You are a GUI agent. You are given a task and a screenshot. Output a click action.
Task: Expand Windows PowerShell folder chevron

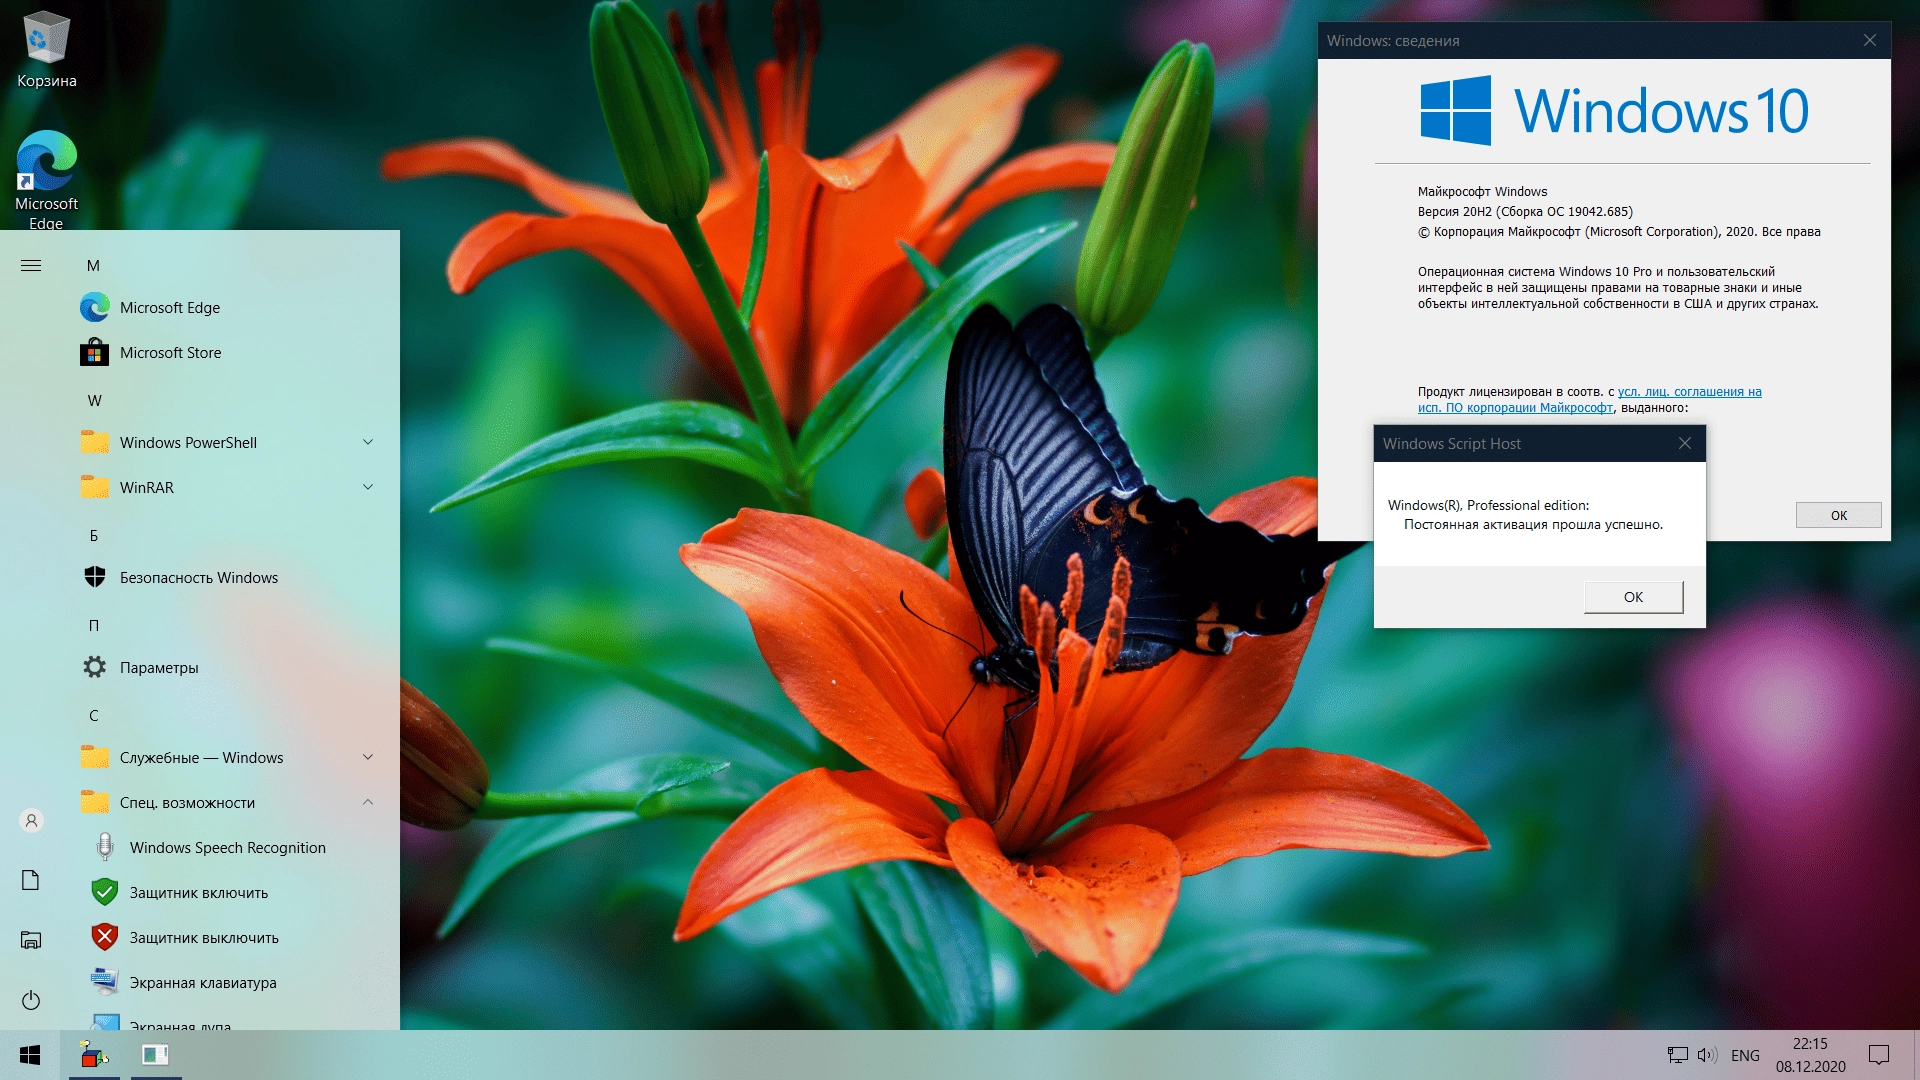click(x=368, y=442)
